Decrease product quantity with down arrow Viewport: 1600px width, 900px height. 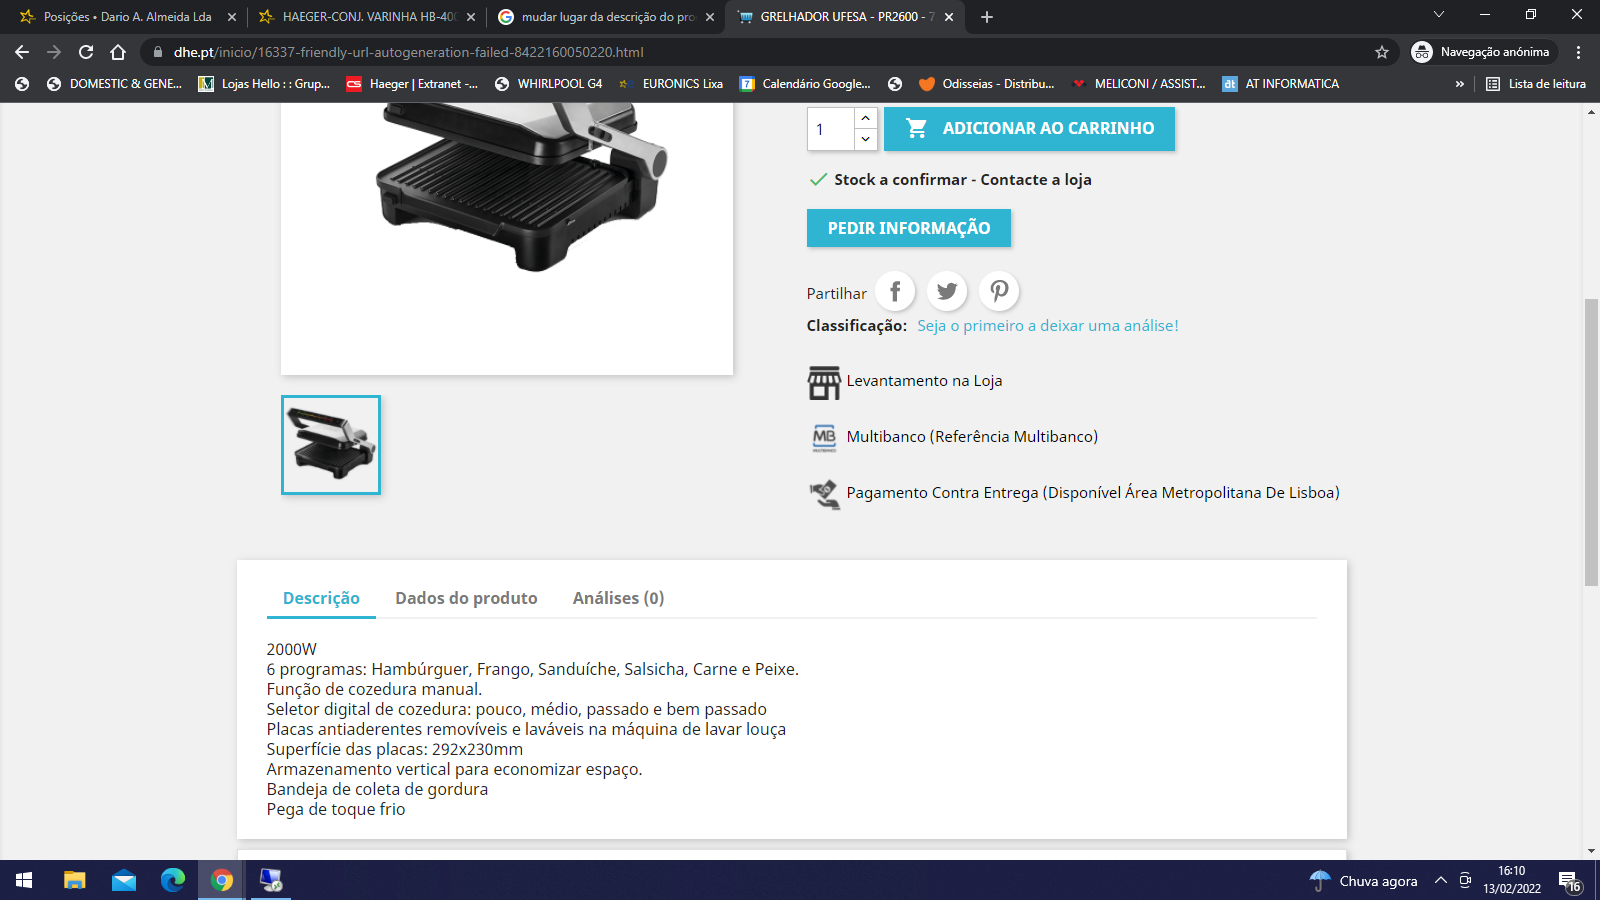coord(866,139)
